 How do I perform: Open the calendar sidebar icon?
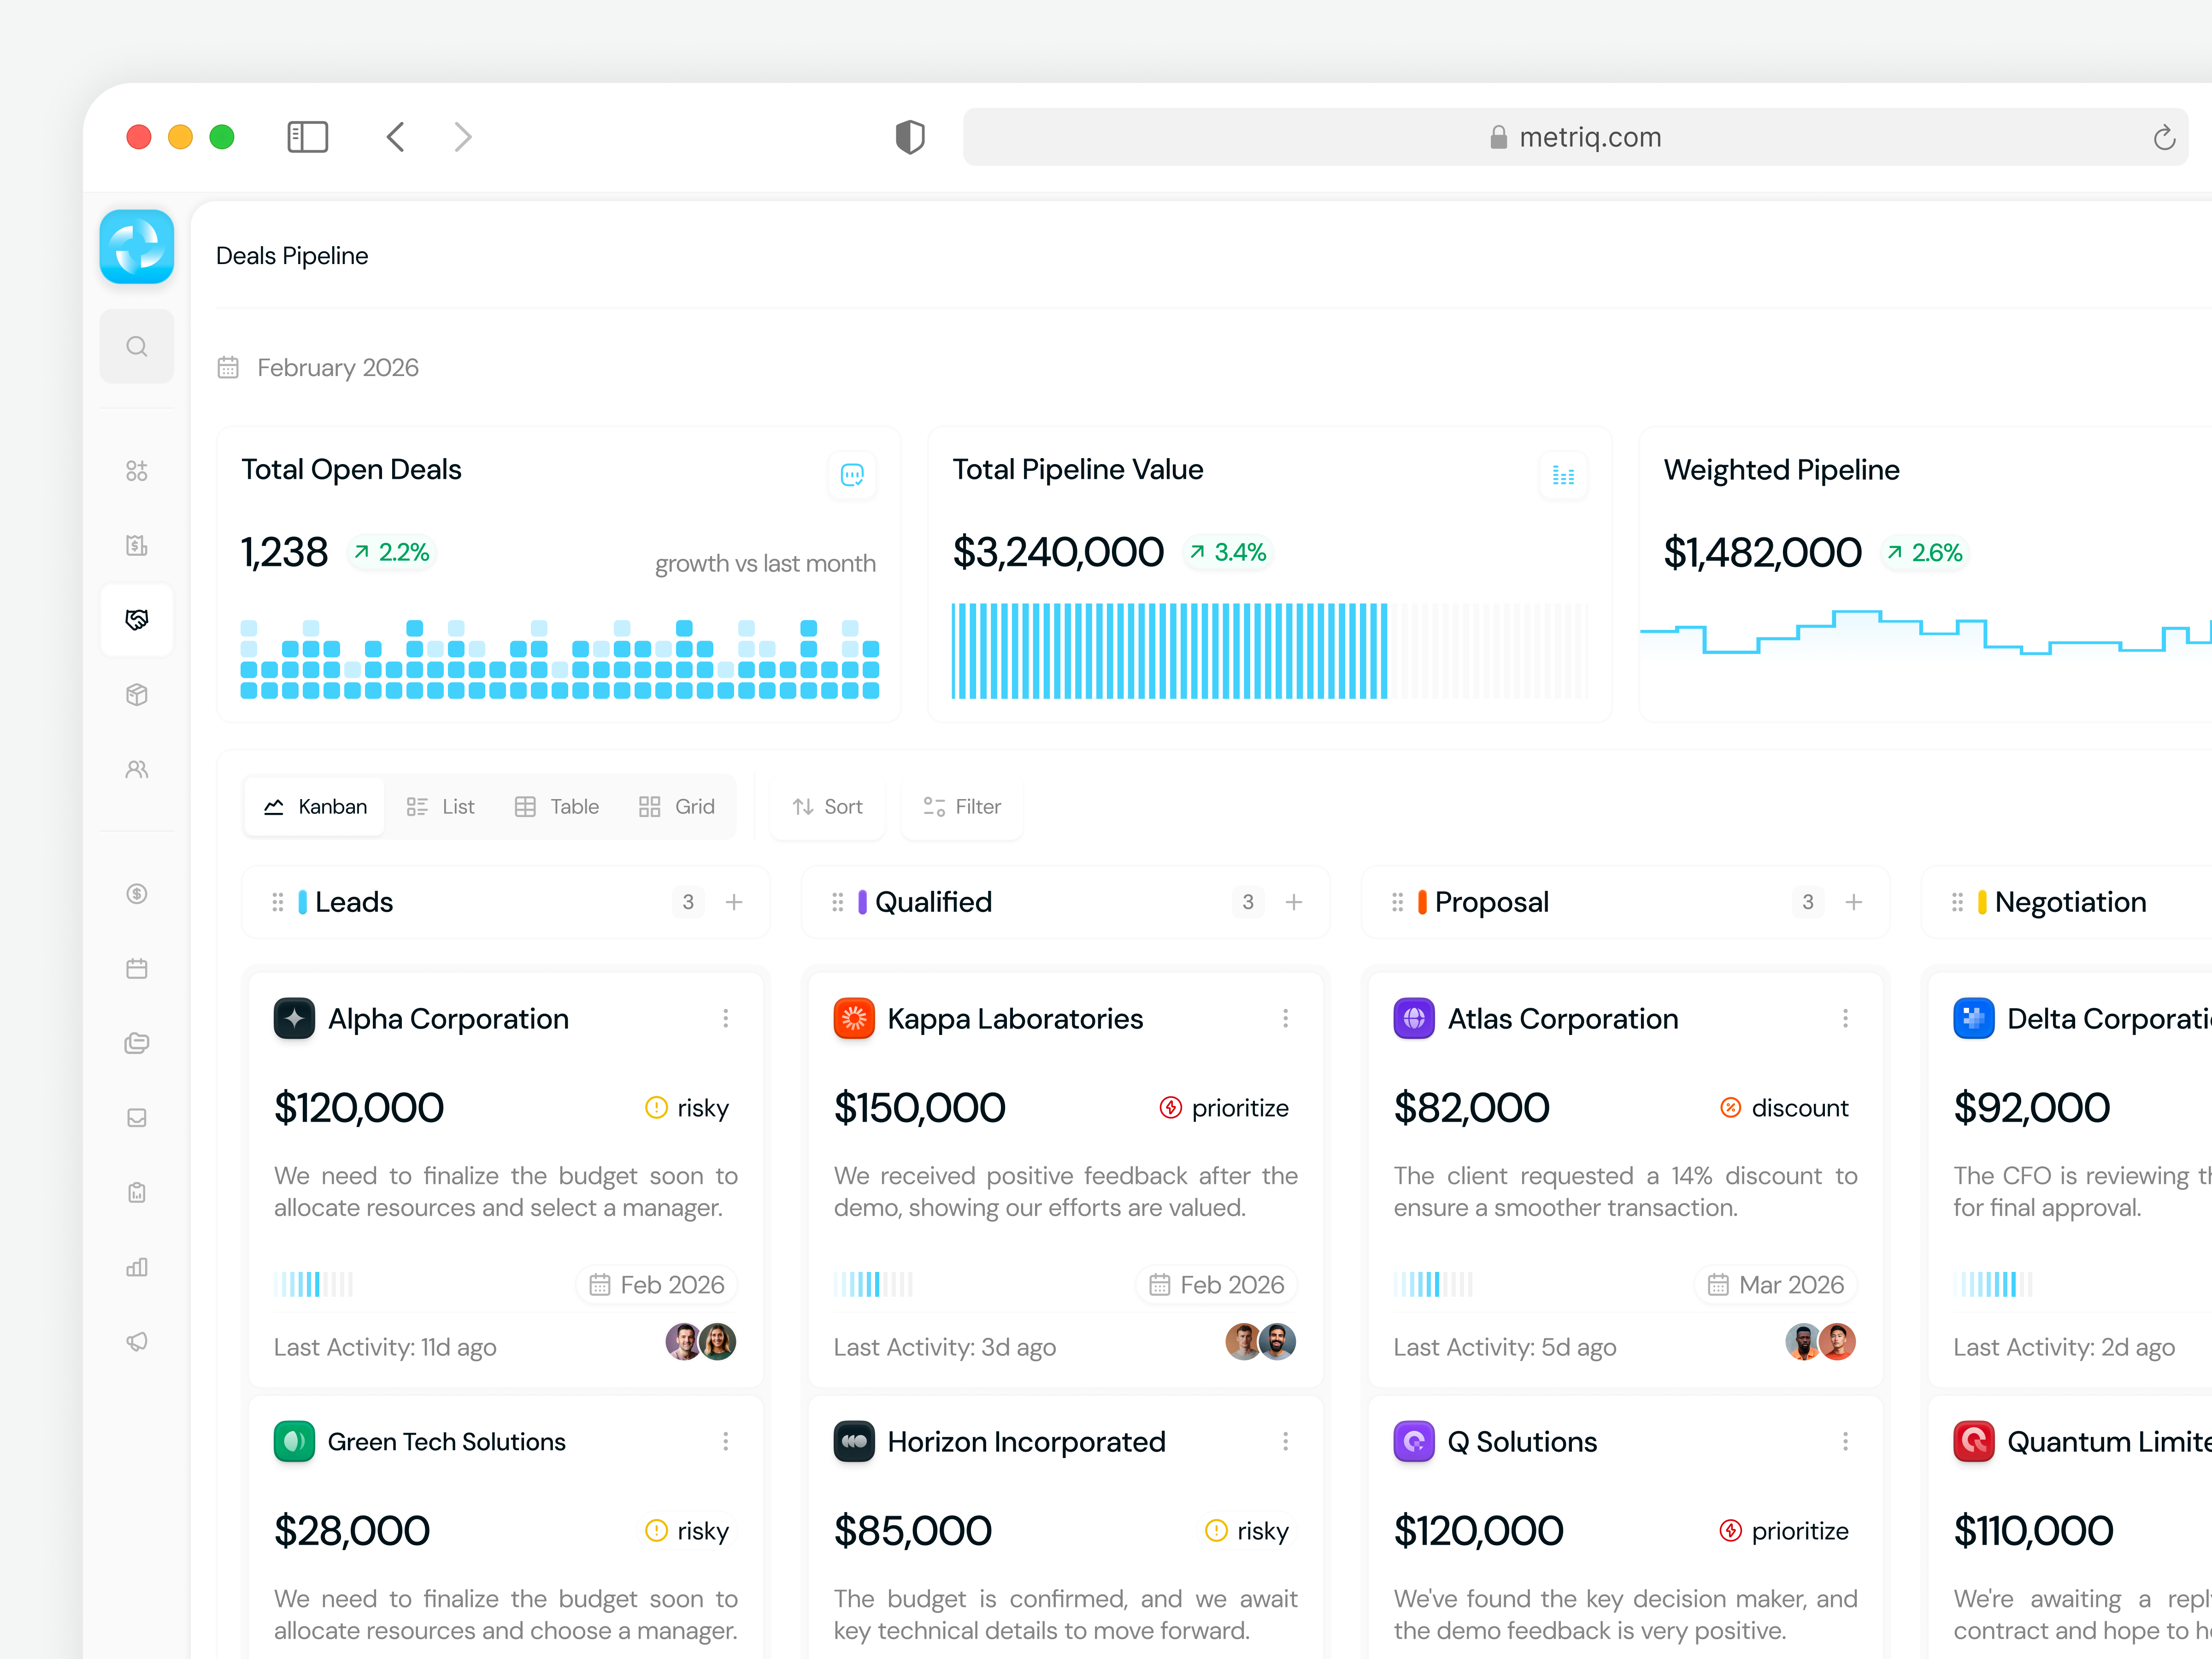(137, 968)
